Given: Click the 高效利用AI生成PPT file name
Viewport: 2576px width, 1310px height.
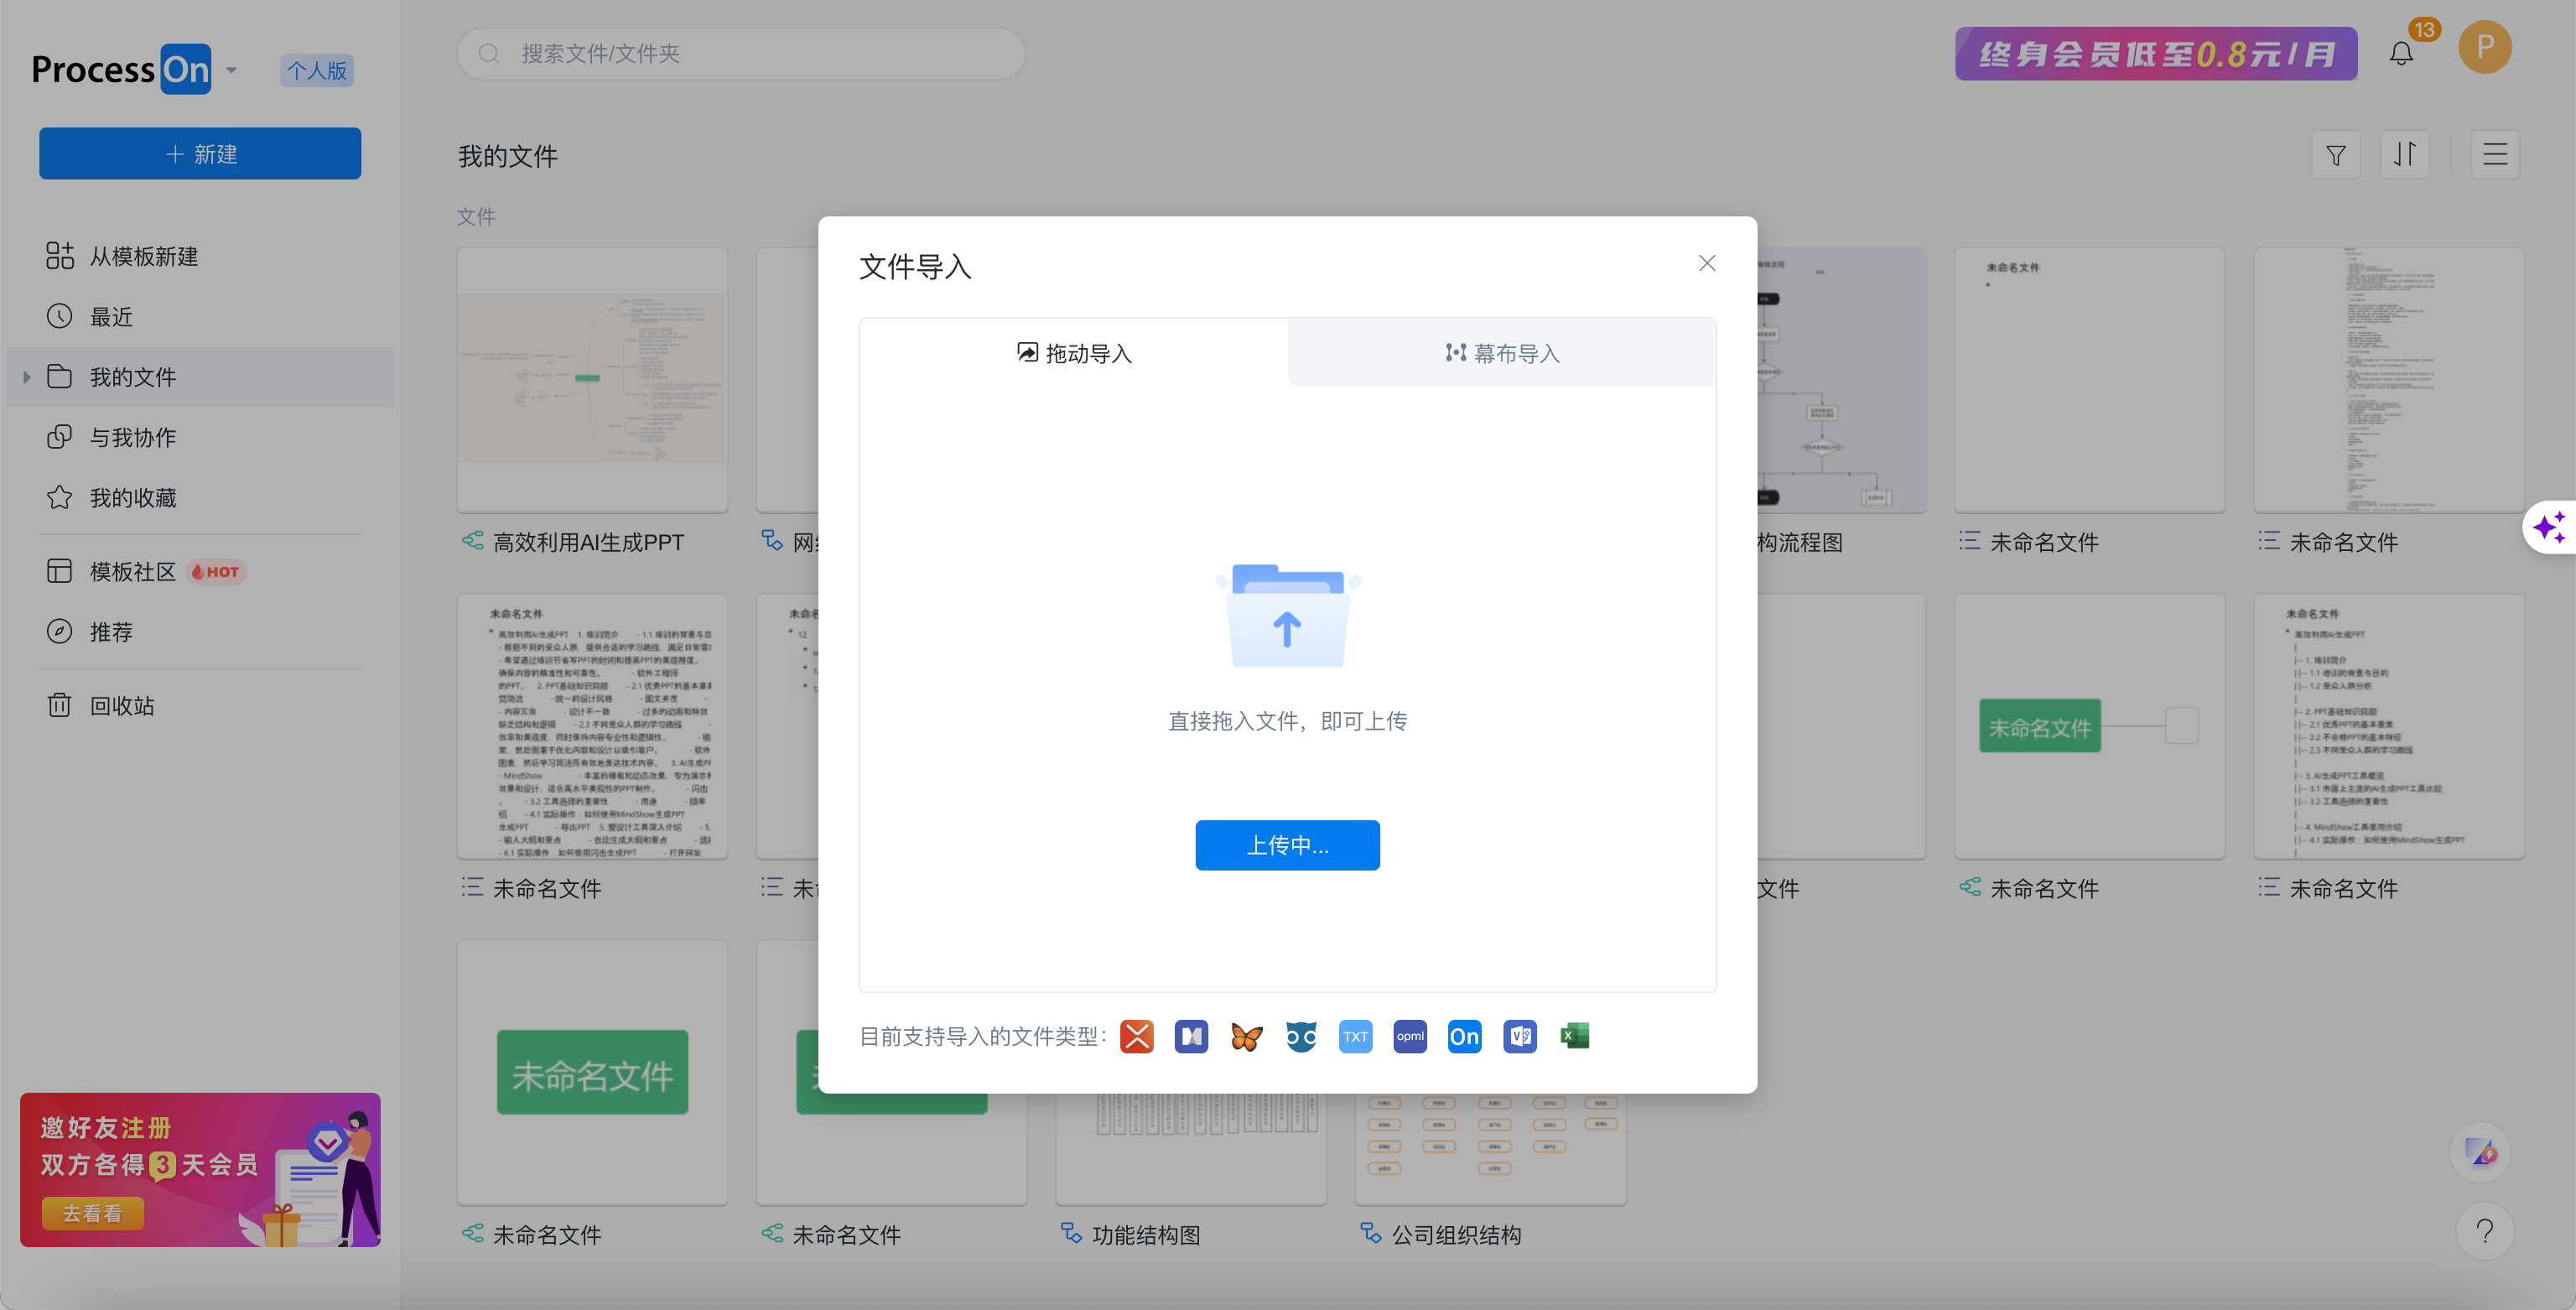Looking at the screenshot, I should point(588,542).
